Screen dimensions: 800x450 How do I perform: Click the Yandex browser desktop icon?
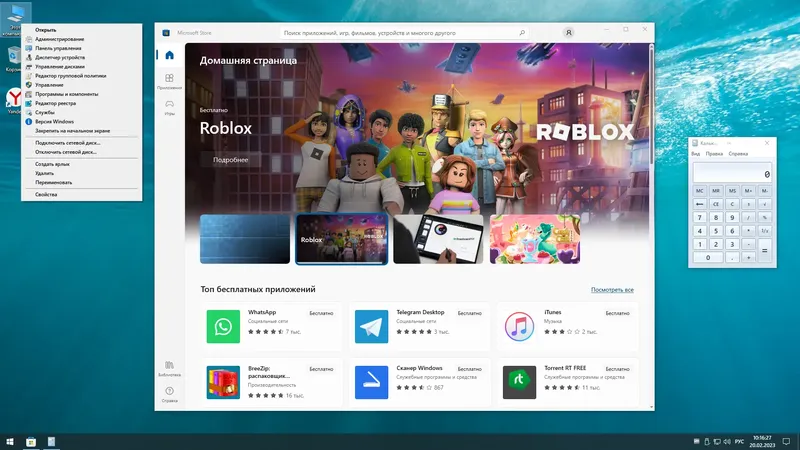coord(14,101)
